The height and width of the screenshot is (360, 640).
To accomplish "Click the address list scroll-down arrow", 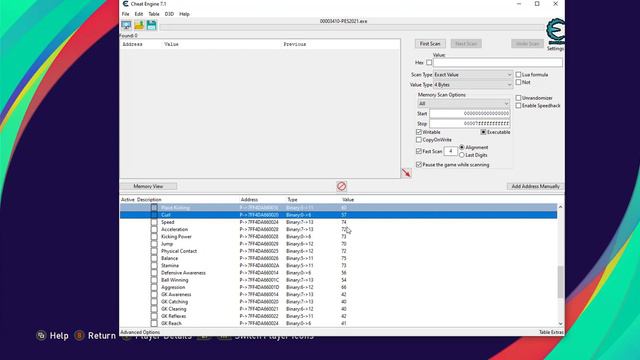I will [x=560, y=324].
